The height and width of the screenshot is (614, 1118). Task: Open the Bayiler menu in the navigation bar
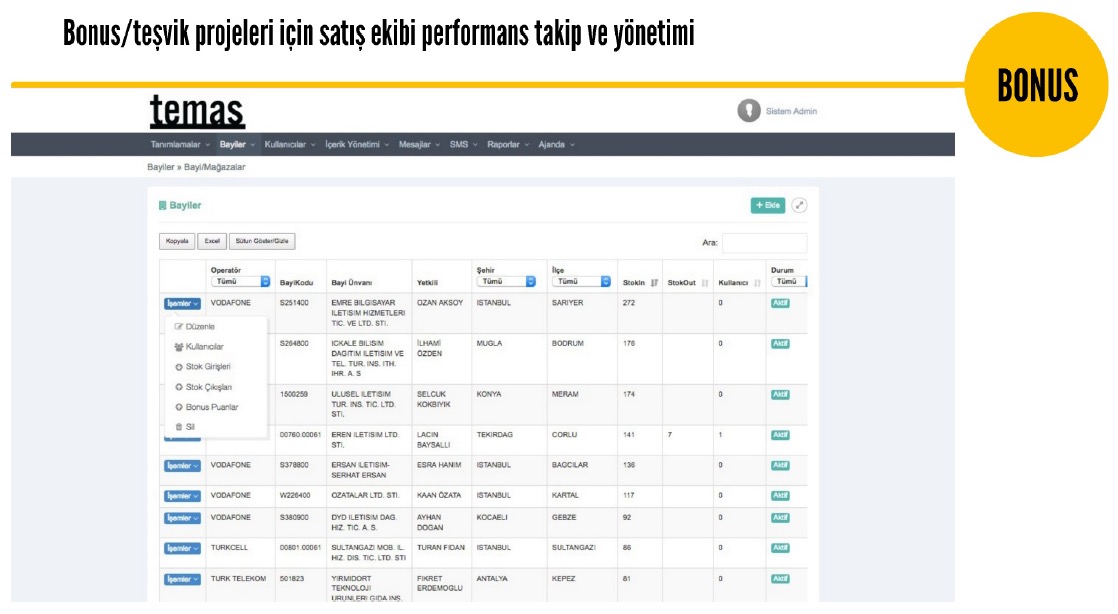[x=237, y=145]
